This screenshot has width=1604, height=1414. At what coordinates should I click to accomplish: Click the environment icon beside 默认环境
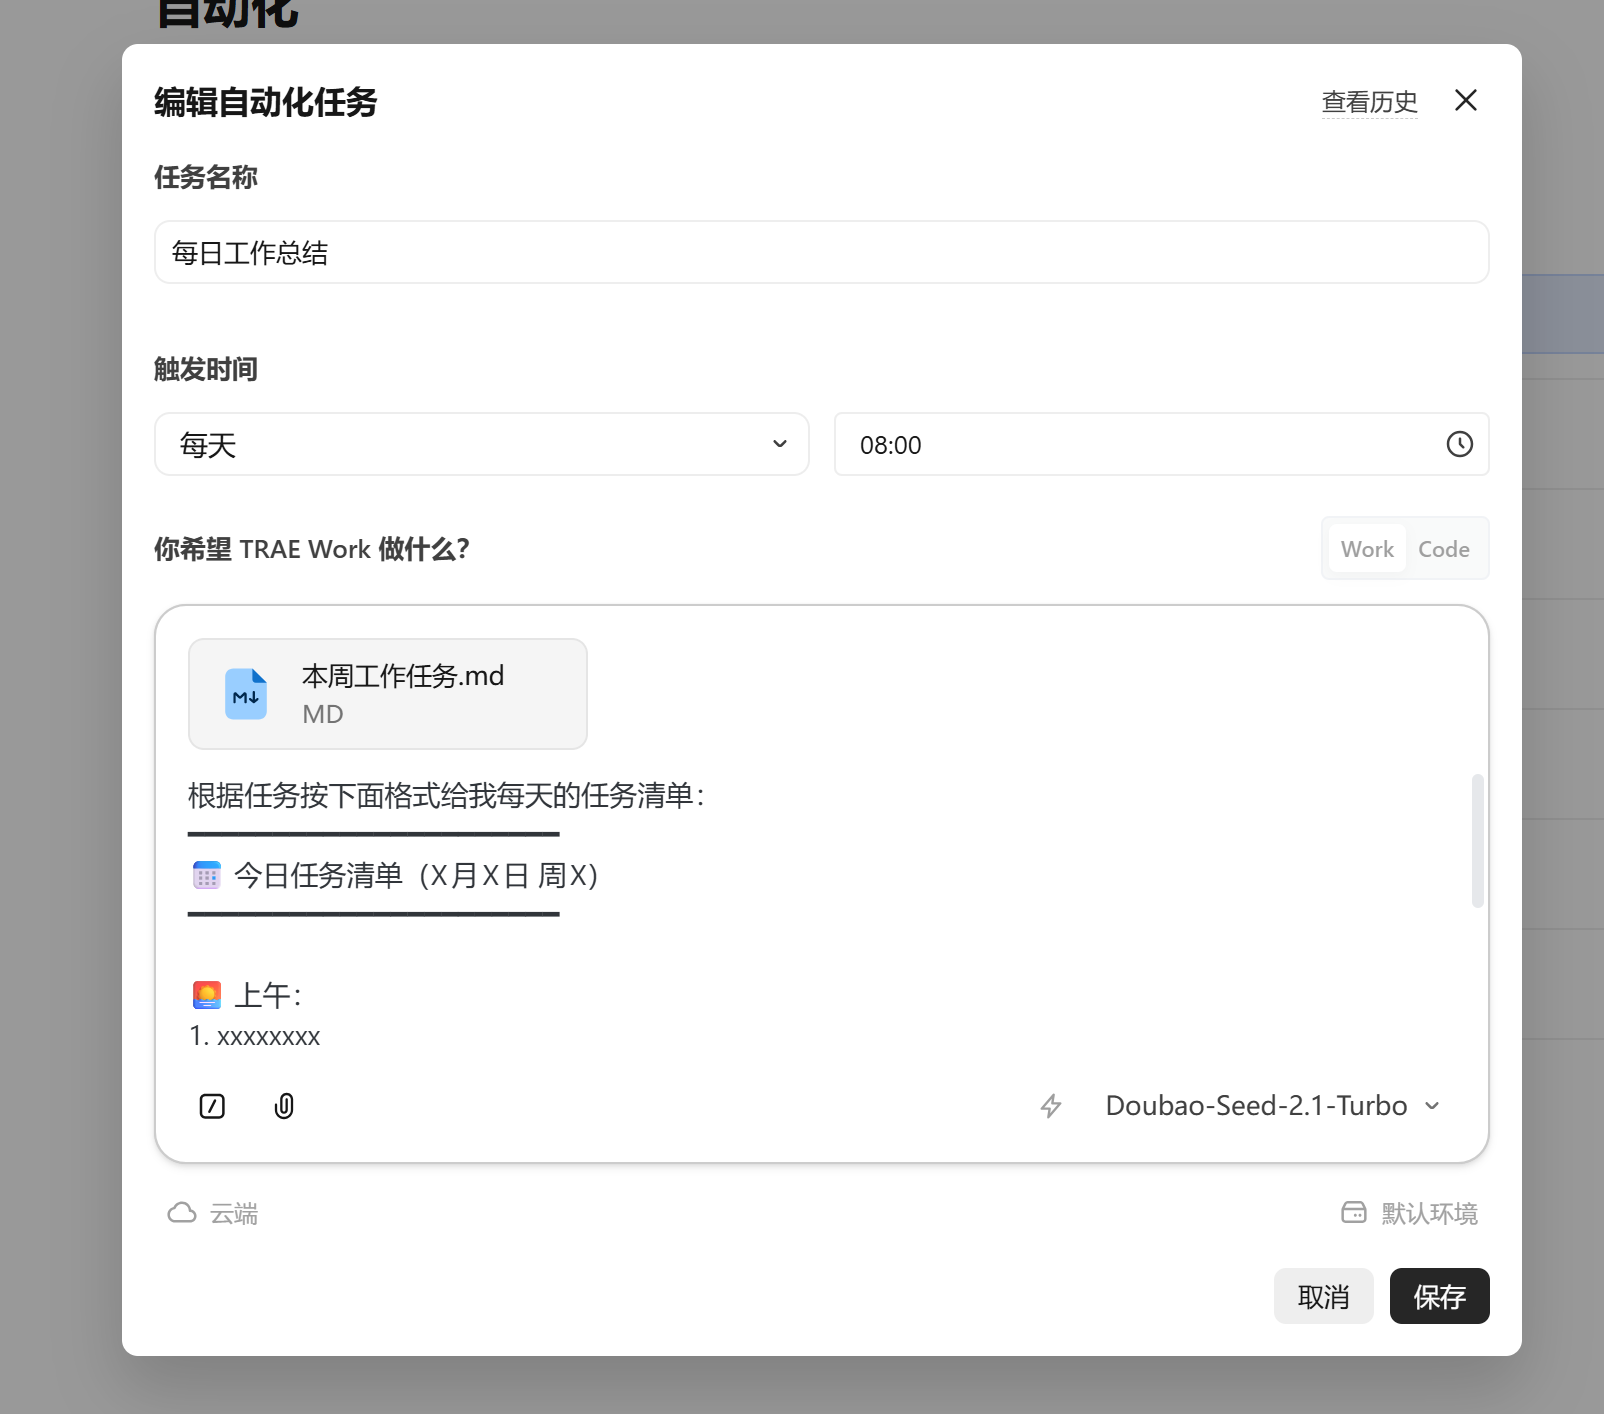tap(1353, 1213)
